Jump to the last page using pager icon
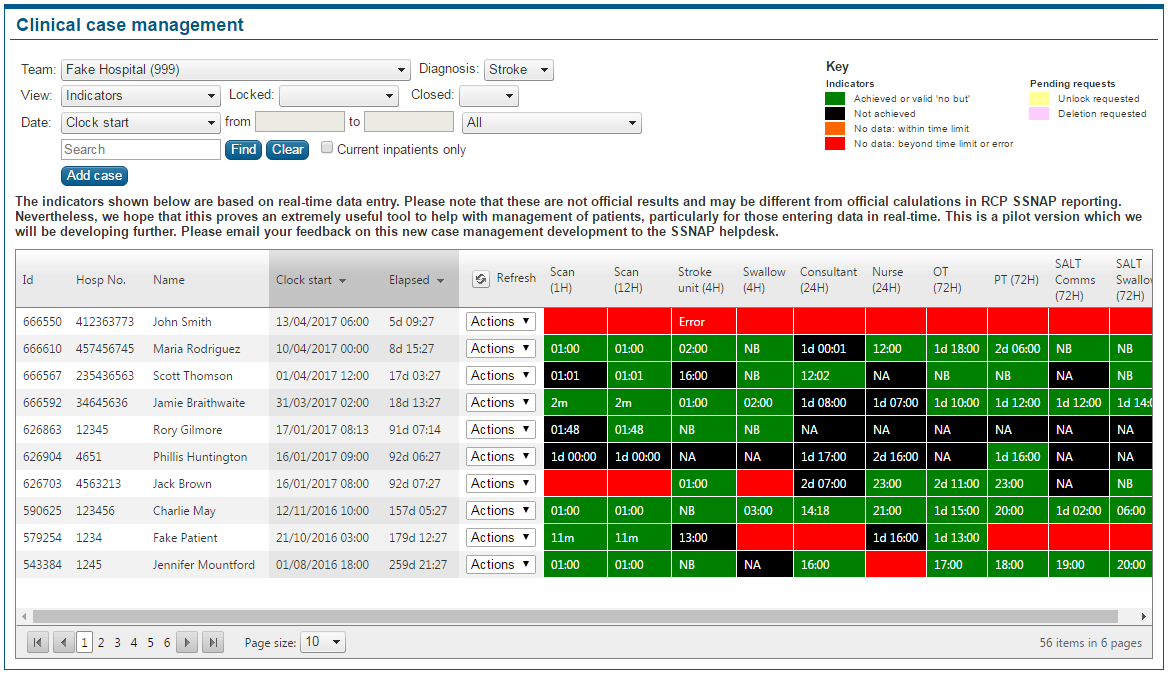 click(x=212, y=643)
